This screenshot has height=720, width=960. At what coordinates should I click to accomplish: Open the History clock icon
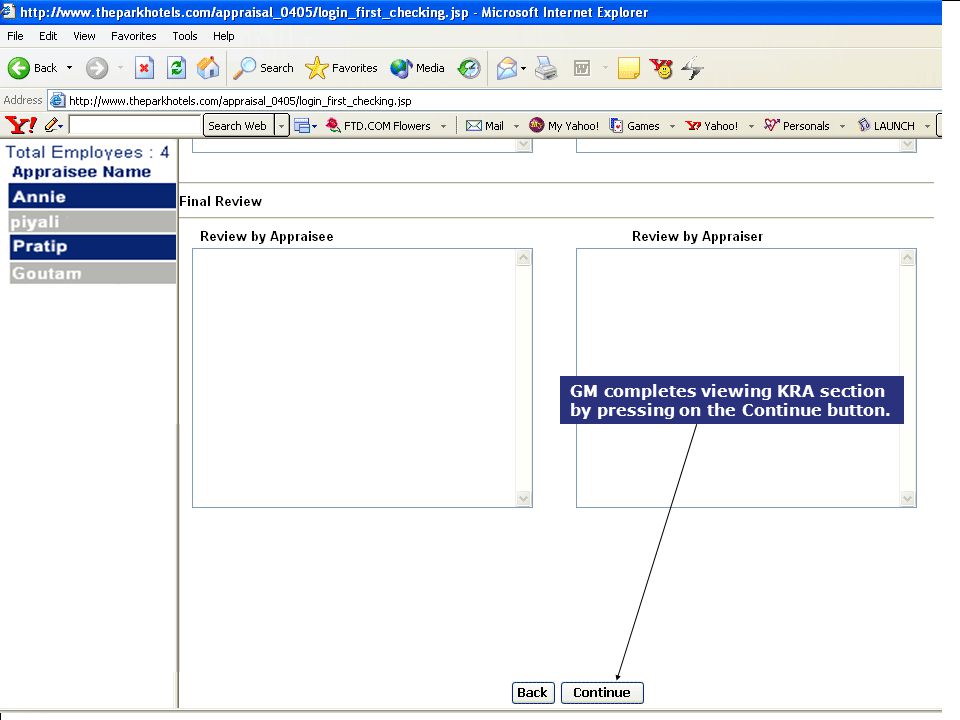point(470,68)
